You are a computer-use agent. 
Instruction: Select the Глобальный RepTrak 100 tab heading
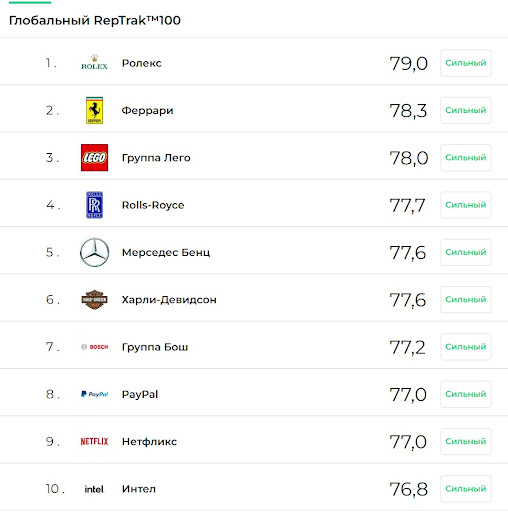(95, 20)
